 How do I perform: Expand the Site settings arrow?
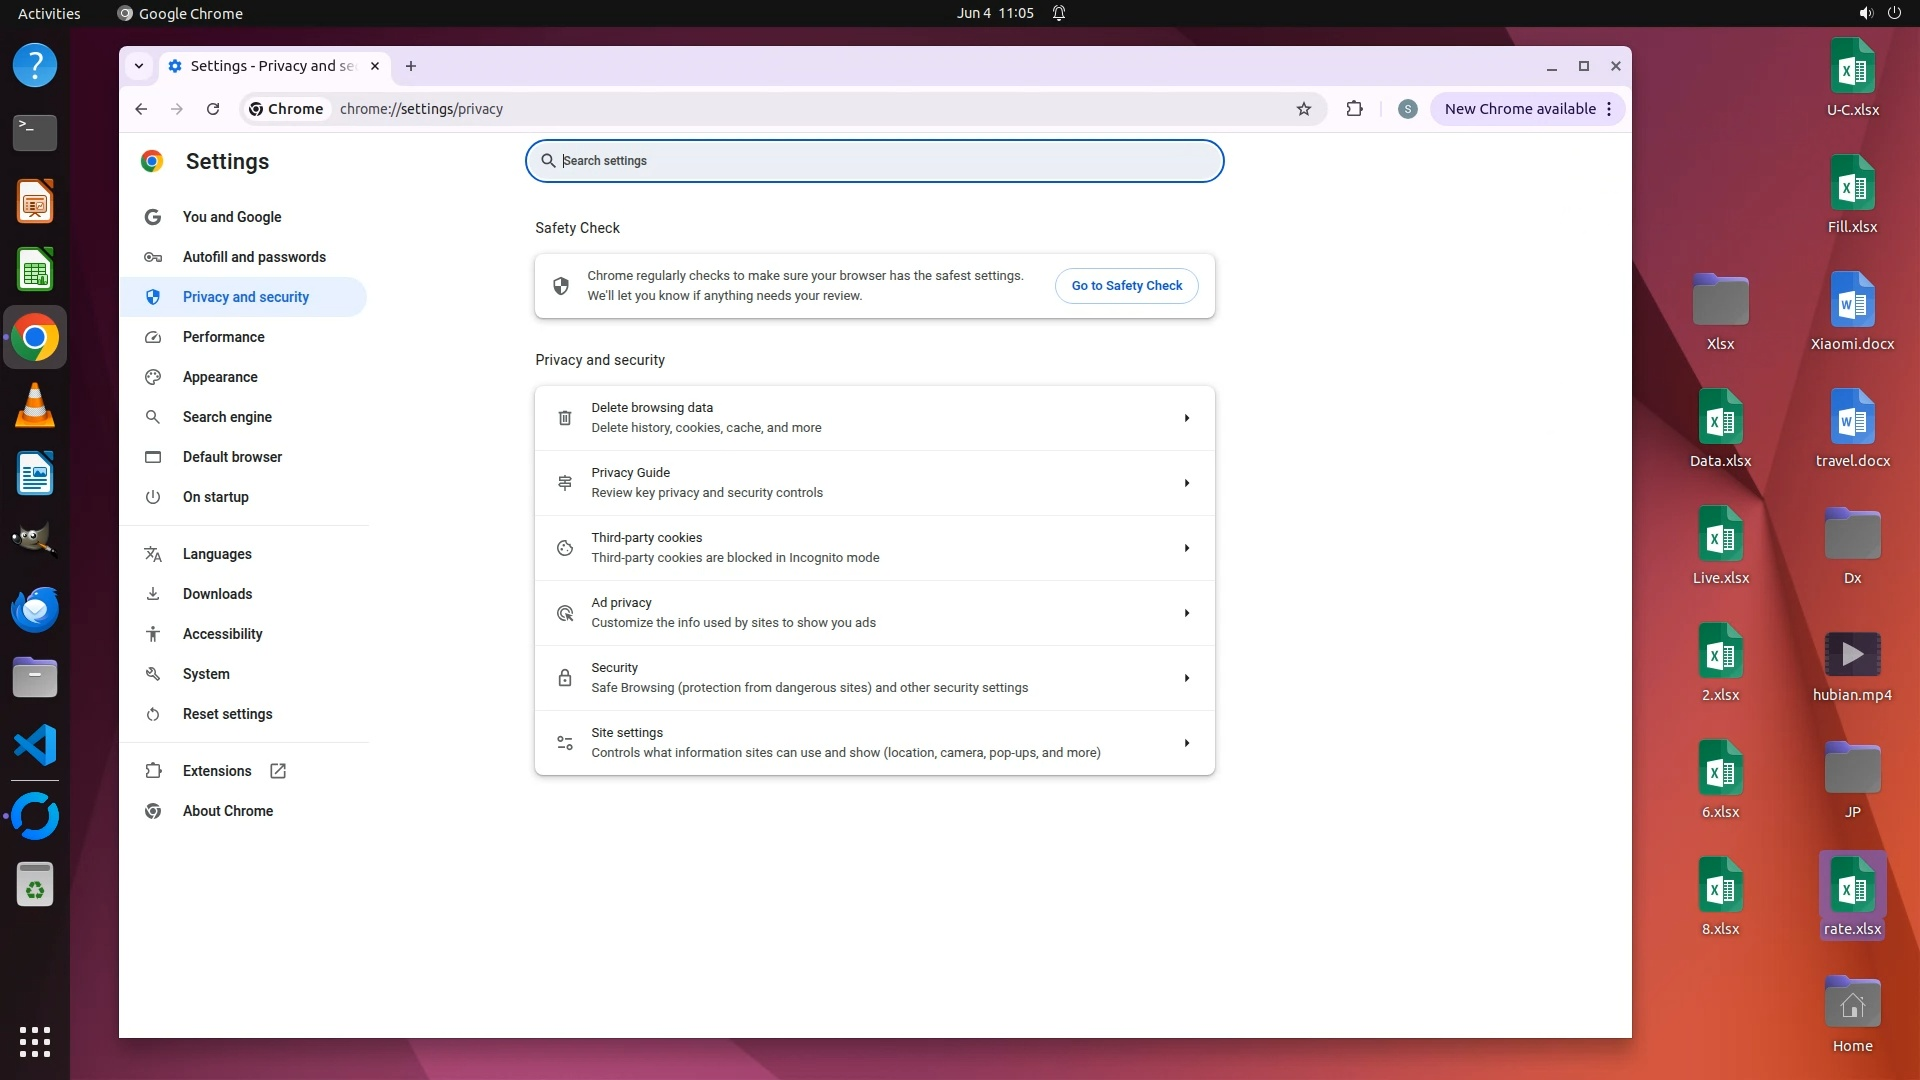click(1186, 743)
